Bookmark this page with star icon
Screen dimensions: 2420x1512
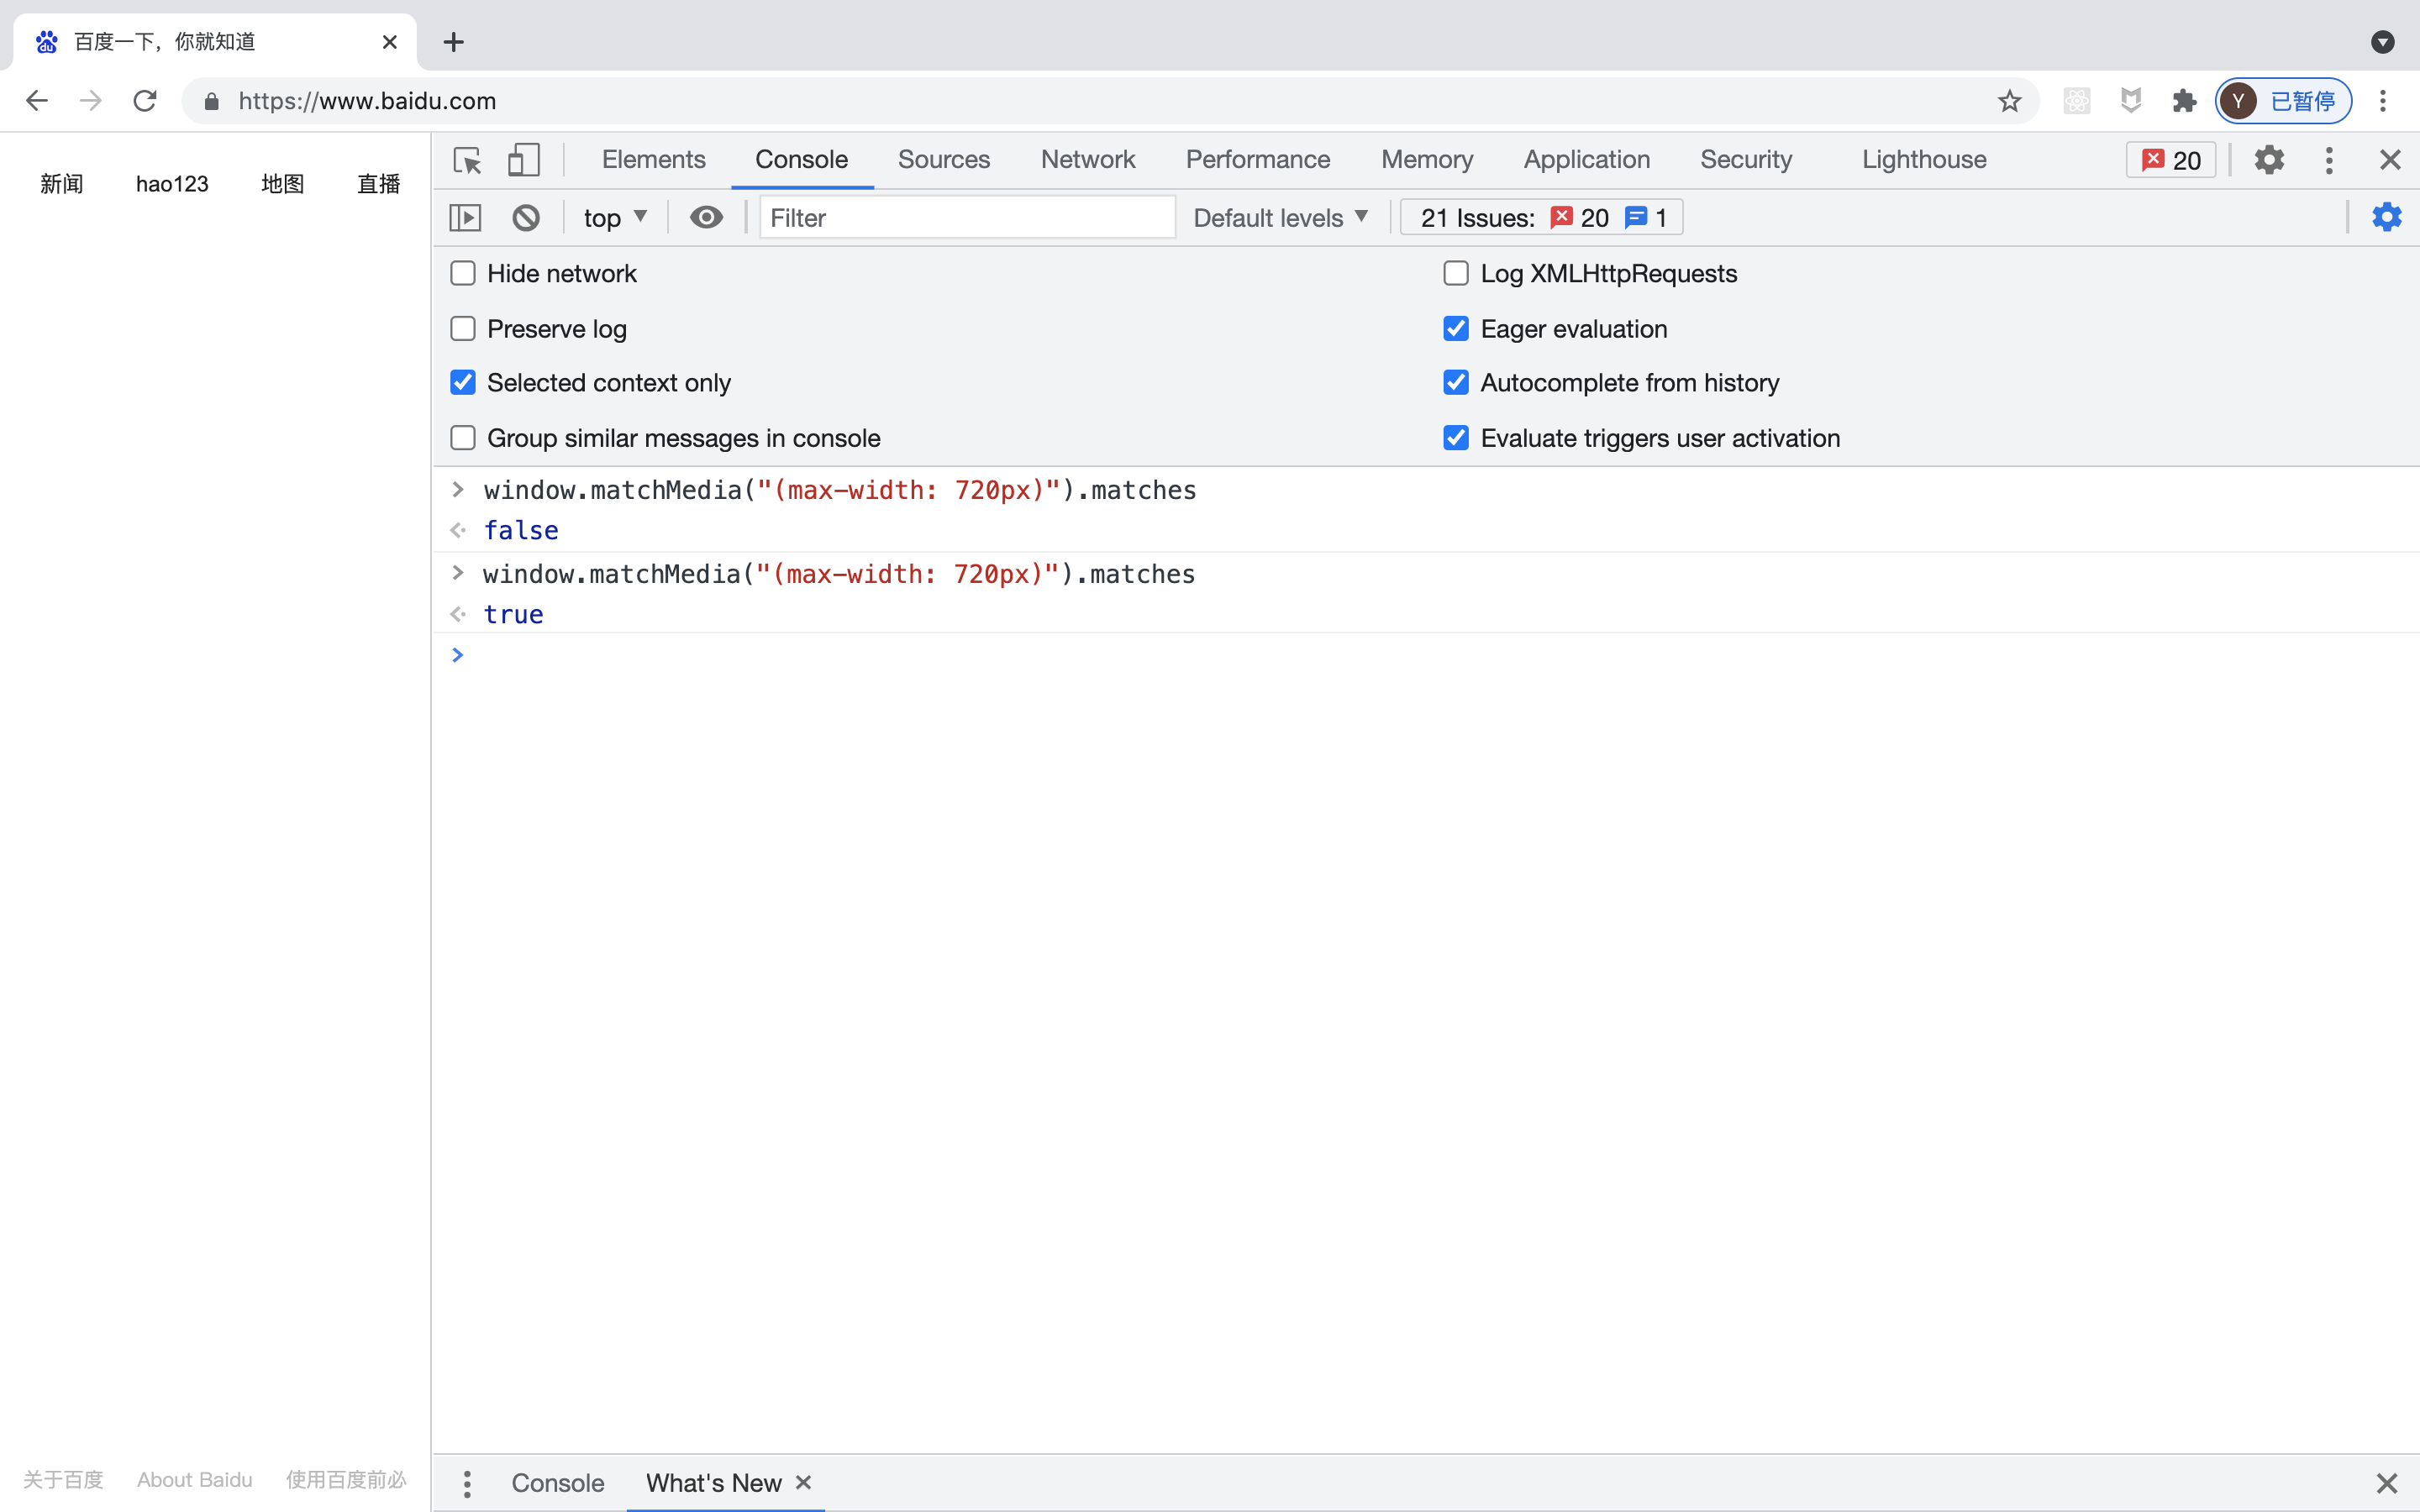coord(2009,101)
